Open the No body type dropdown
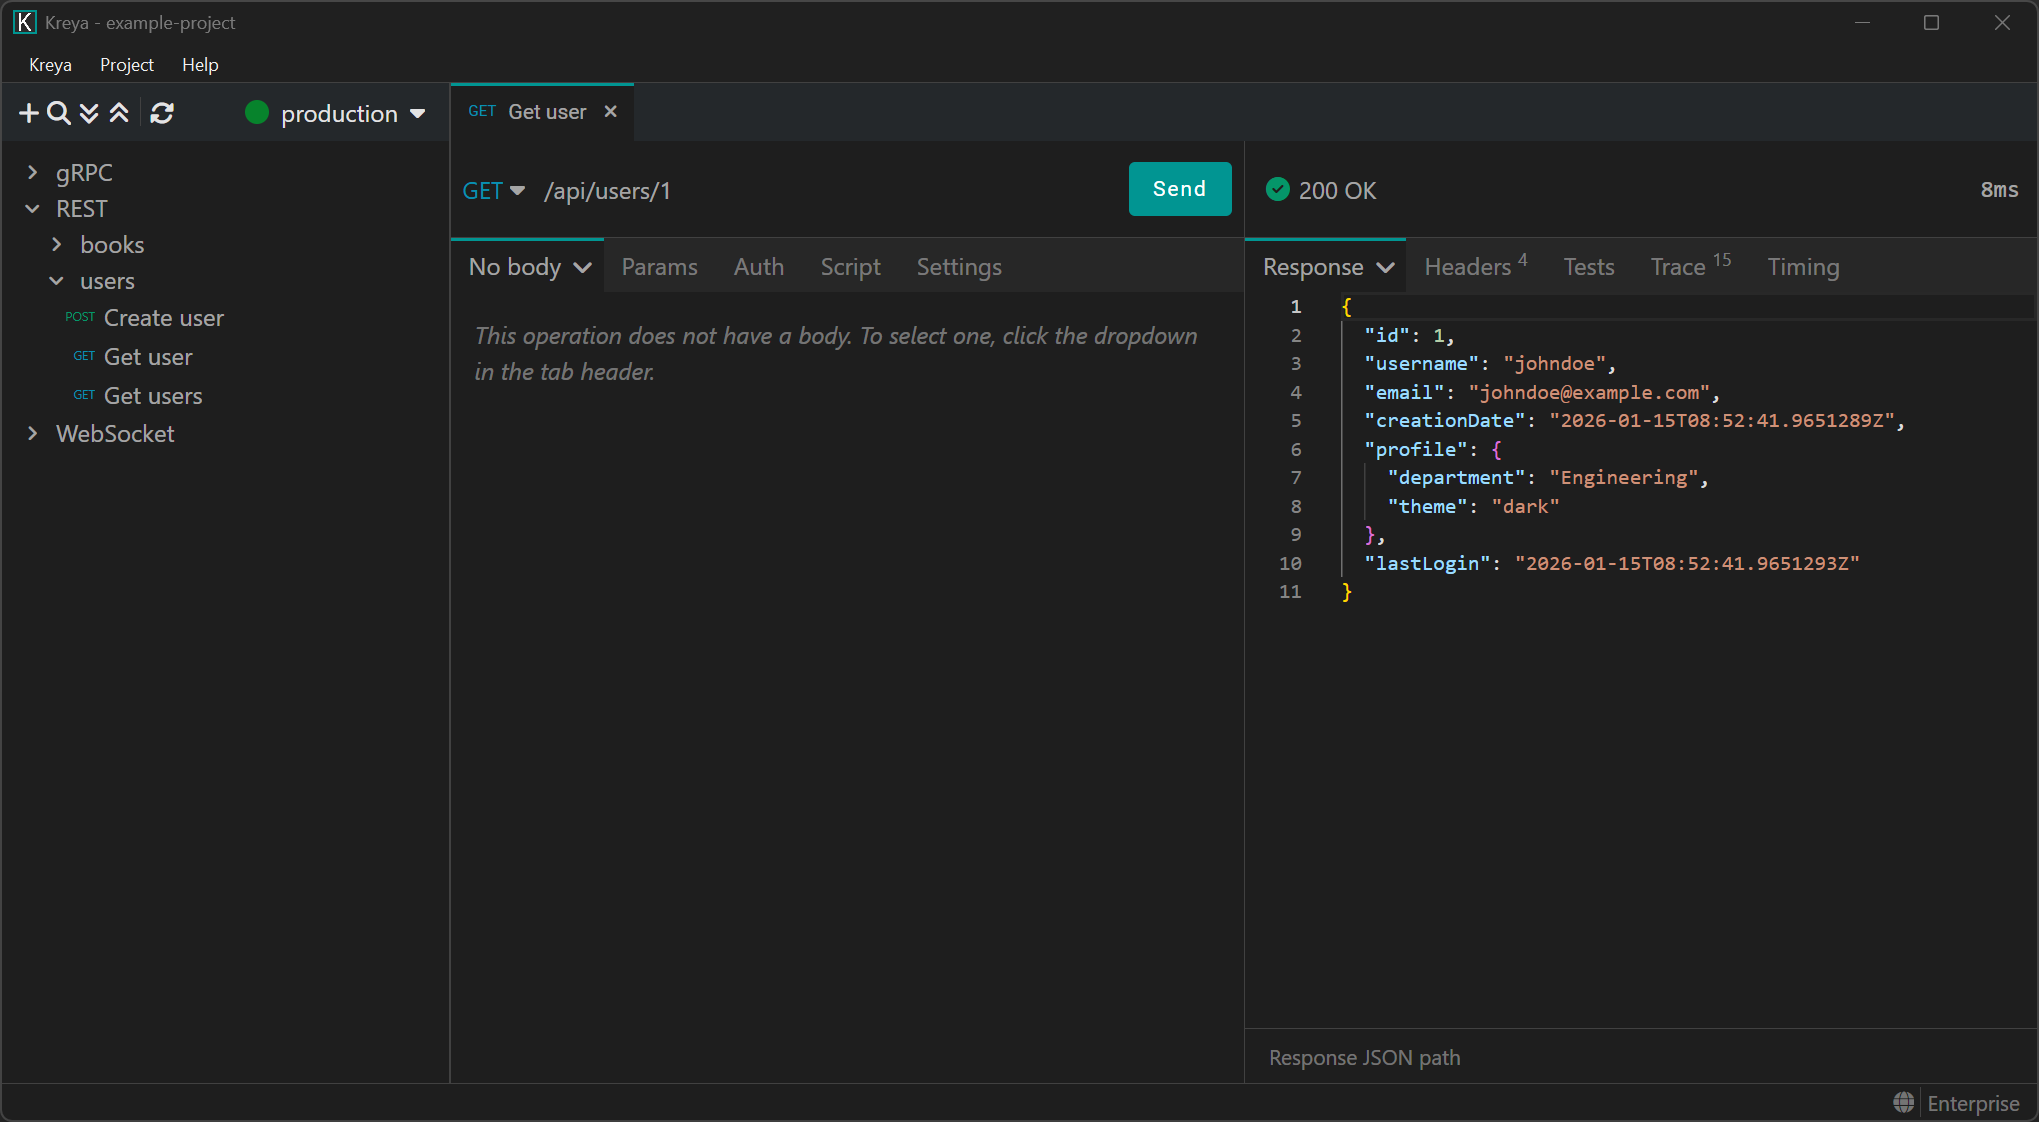2039x1122 pixels. [530, 267]
